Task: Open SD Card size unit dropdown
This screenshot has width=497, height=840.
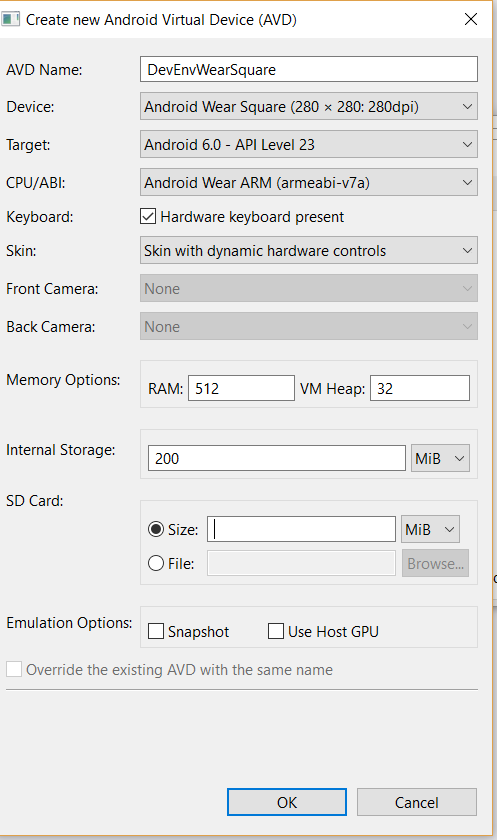Action: click(x=430, y=530)
